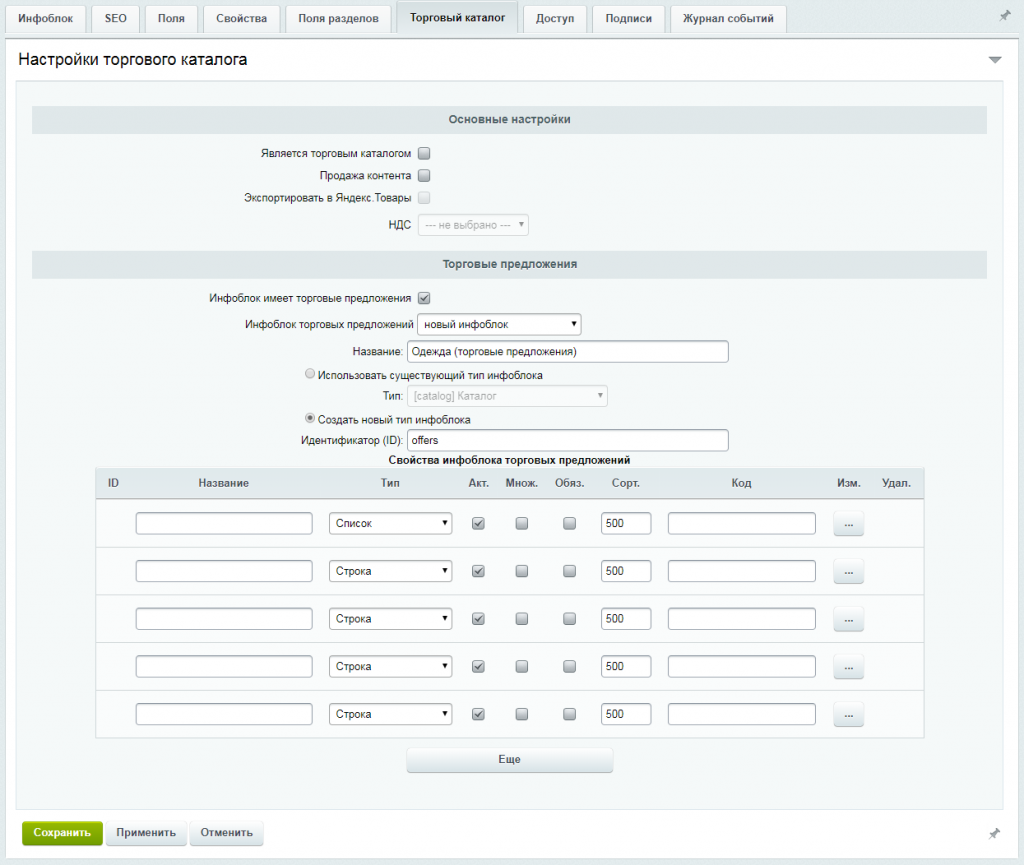Click the Код field in the Список row

[741, 524]
